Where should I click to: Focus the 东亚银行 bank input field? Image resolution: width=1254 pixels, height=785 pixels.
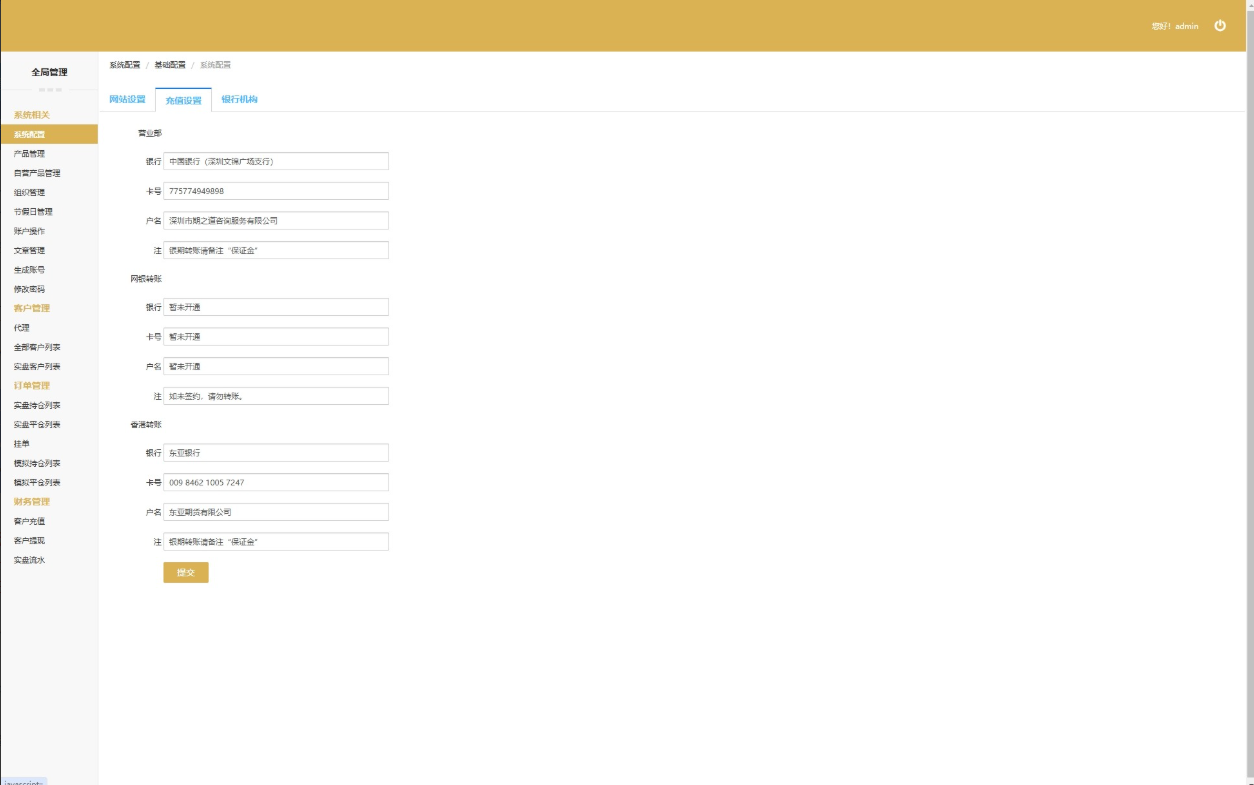[x=275, y=453]
